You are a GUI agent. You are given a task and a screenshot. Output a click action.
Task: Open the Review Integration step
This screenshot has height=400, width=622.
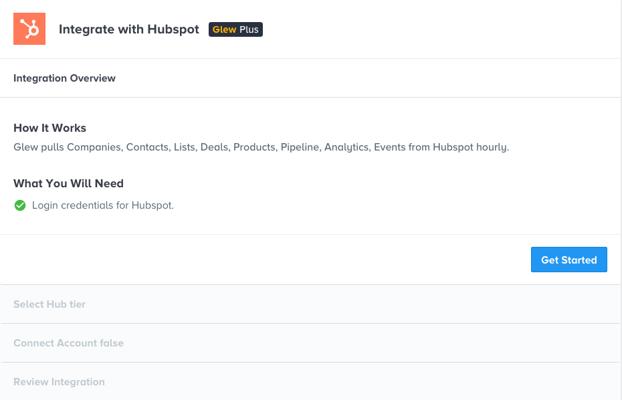click(x=310, y=382)
